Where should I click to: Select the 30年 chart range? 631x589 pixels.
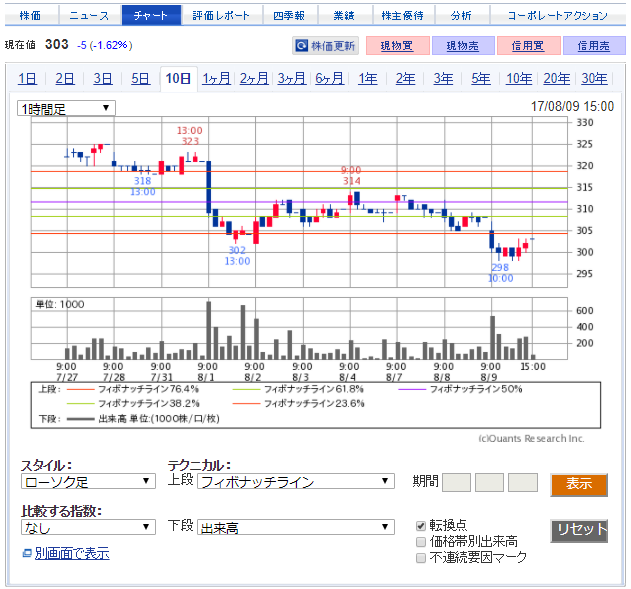click(595, 78)
